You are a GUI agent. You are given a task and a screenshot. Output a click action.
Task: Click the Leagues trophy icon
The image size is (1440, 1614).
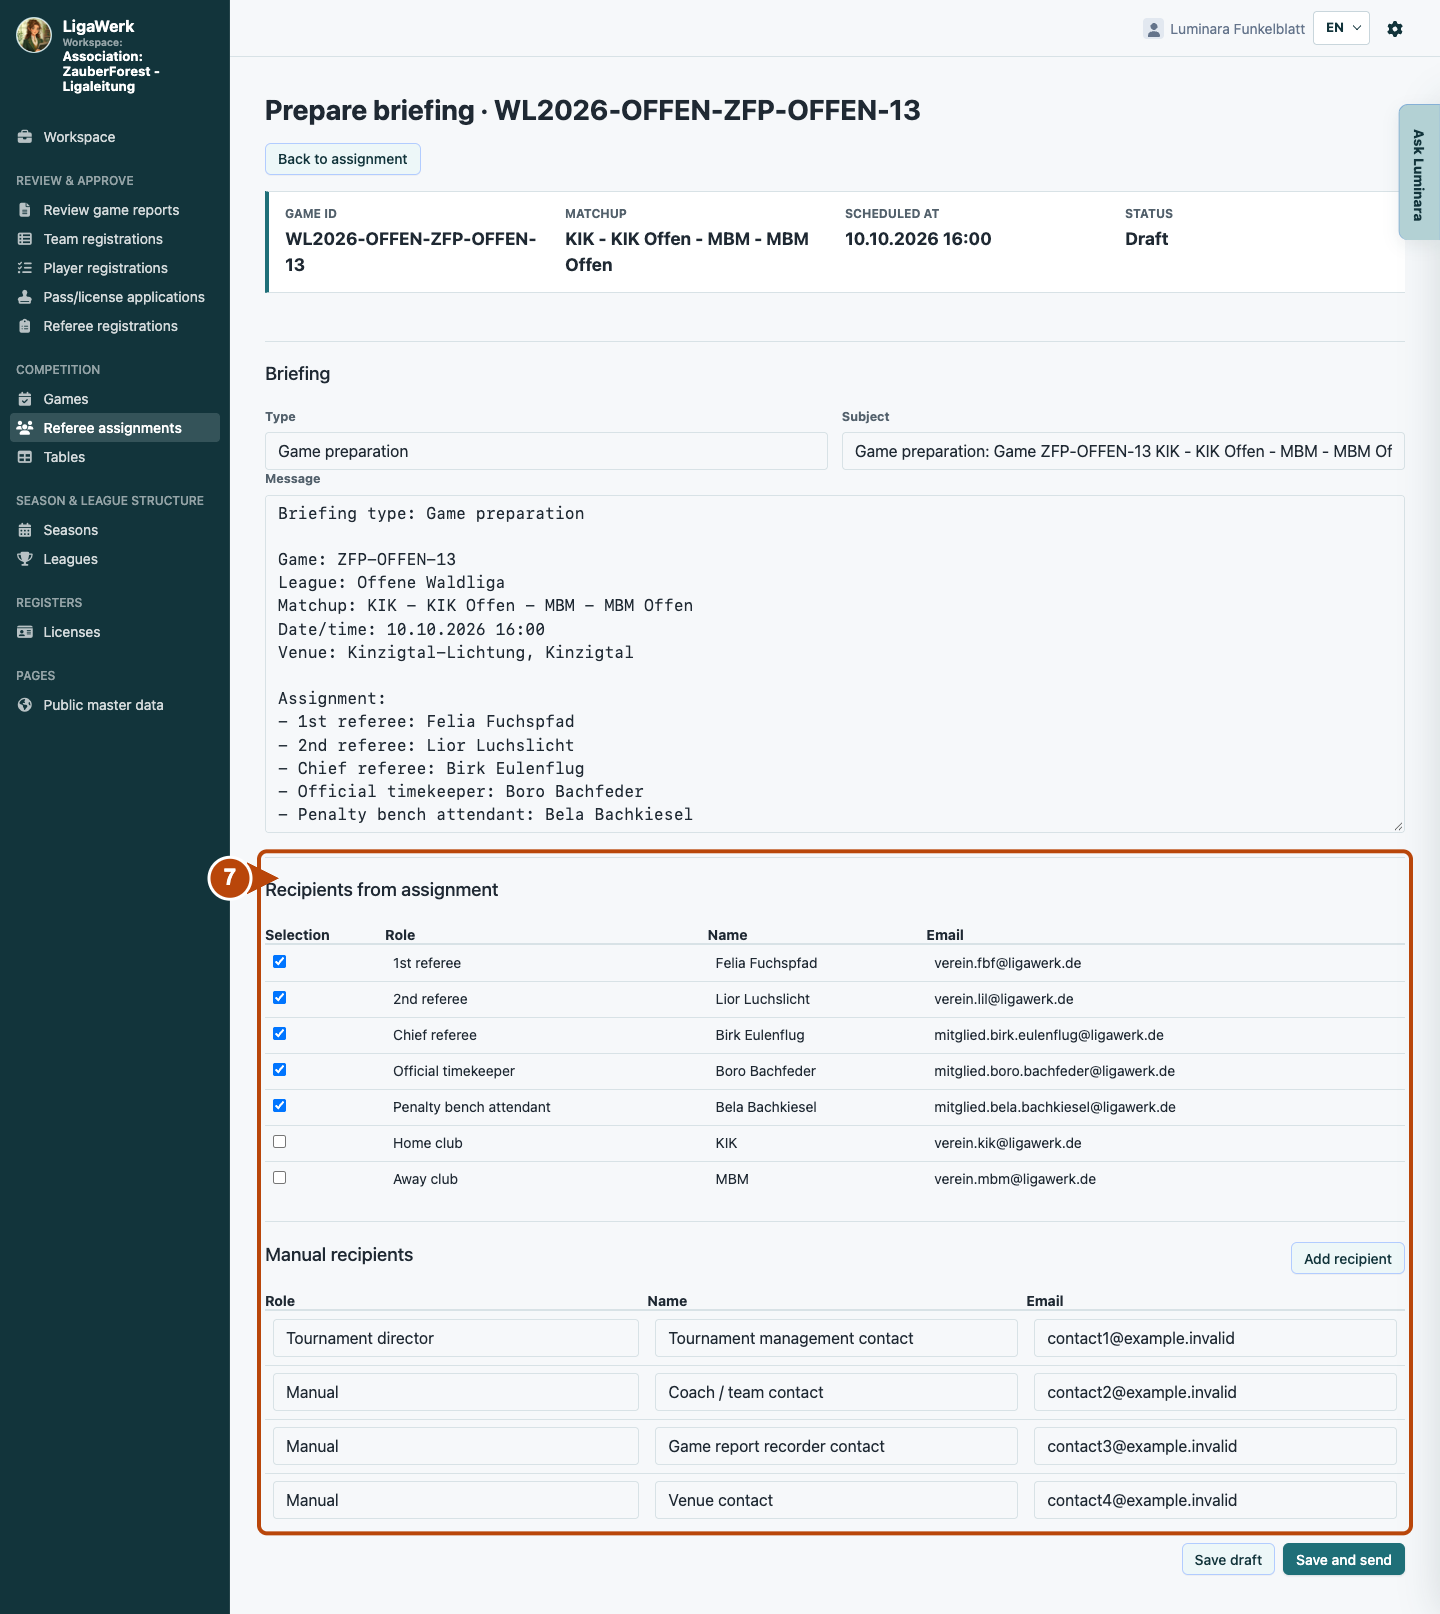click(x=25, y=559)
